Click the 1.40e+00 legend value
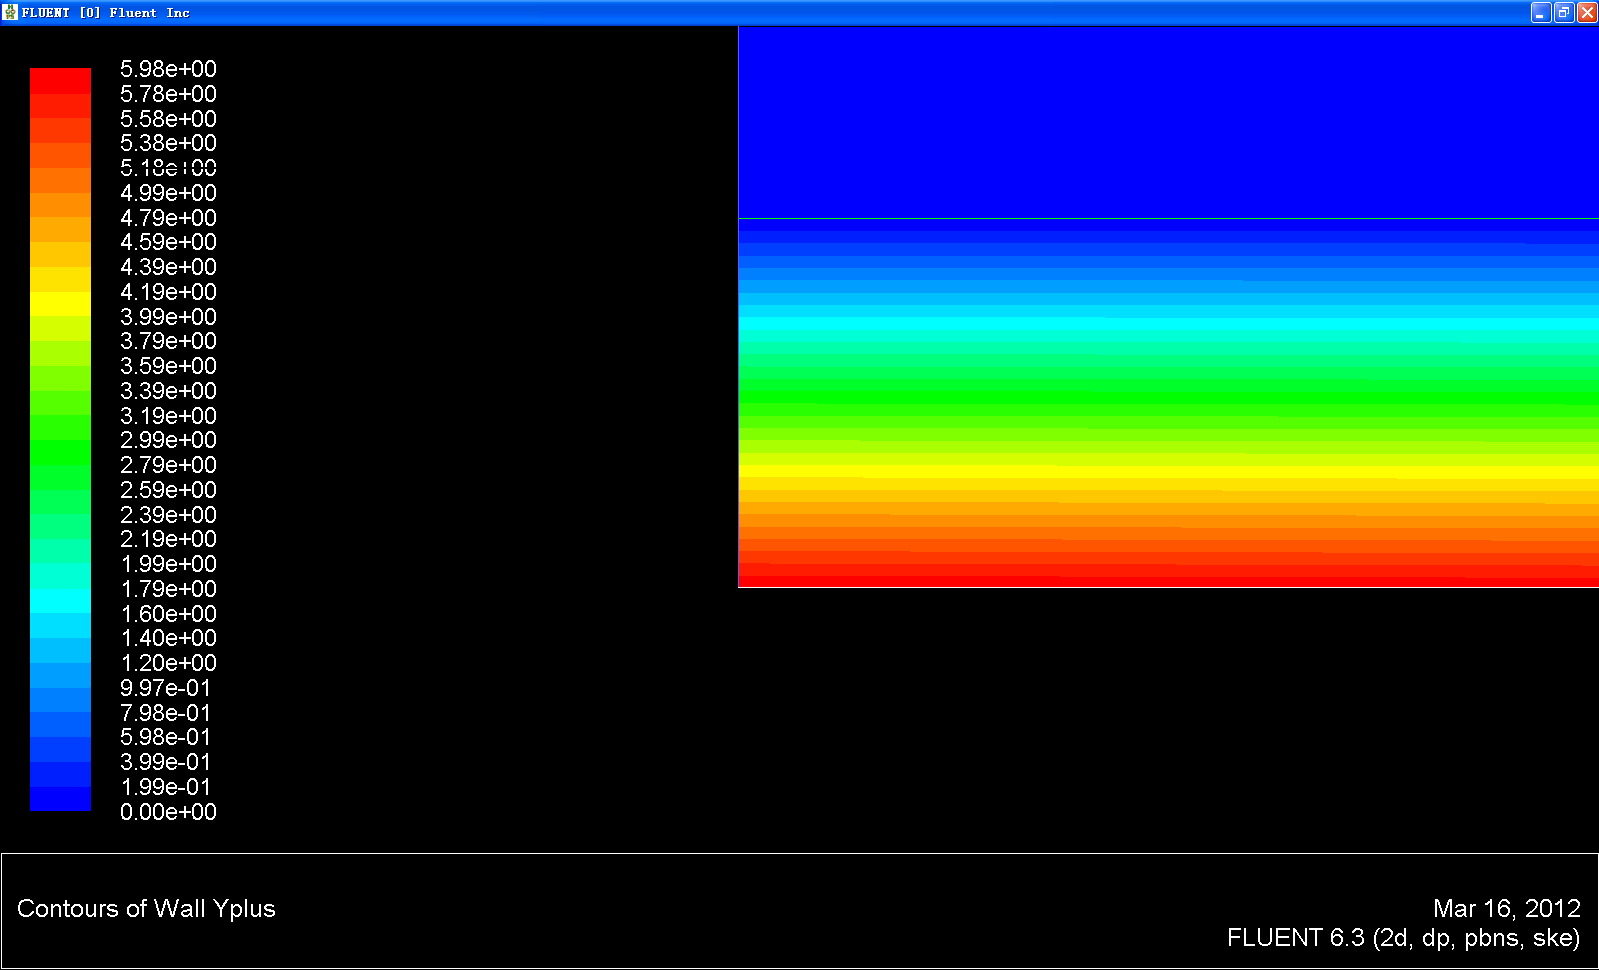The image size is (1599, 970). [168, 638]
